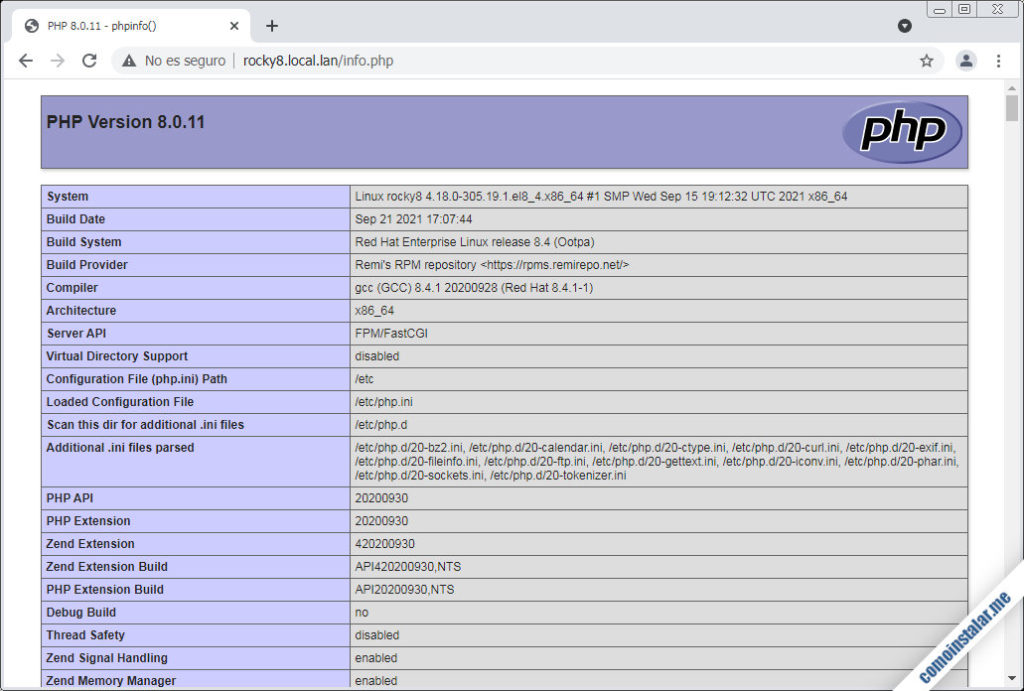Click the browser reload icon
This screenshot has height=691, width=1024.
tap(90, 60)
